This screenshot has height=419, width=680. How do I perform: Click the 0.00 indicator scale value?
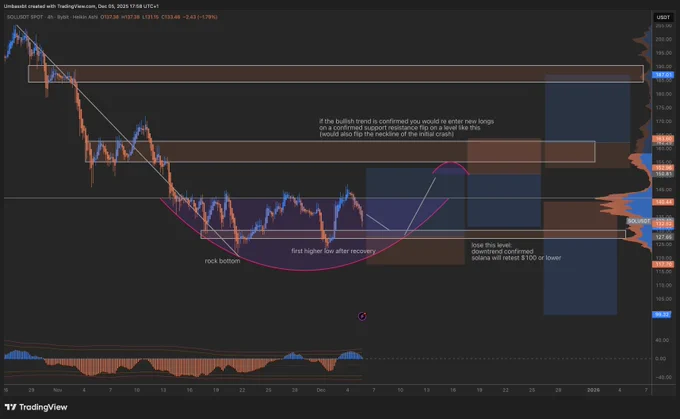tap(660, 359)
